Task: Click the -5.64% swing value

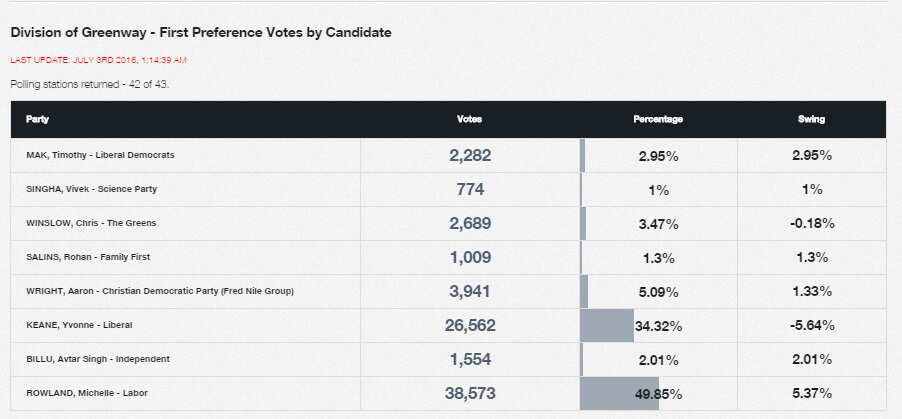Action: pyautogui.click(x=811, y=325)
